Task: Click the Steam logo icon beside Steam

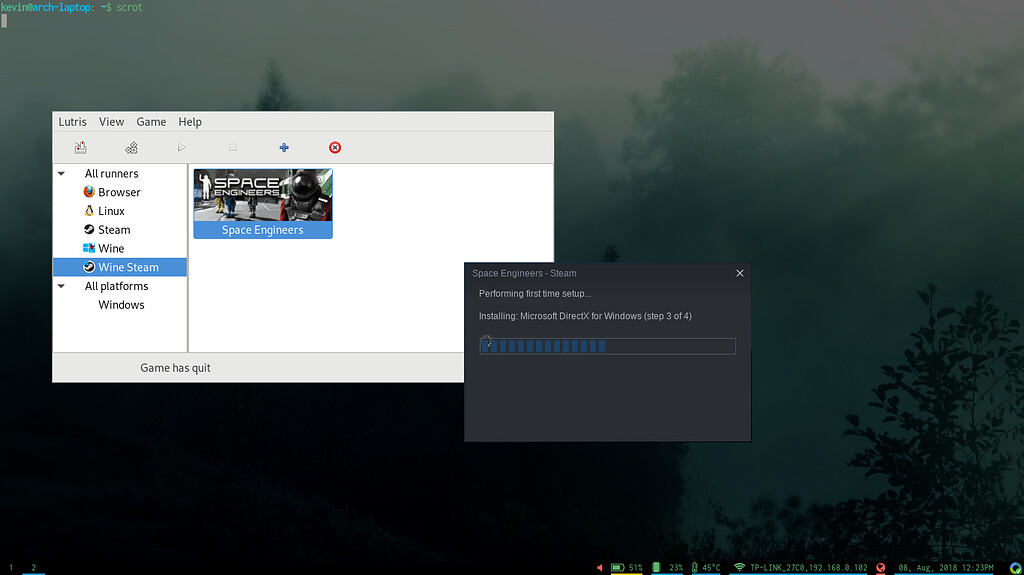Action: [89, 229]
